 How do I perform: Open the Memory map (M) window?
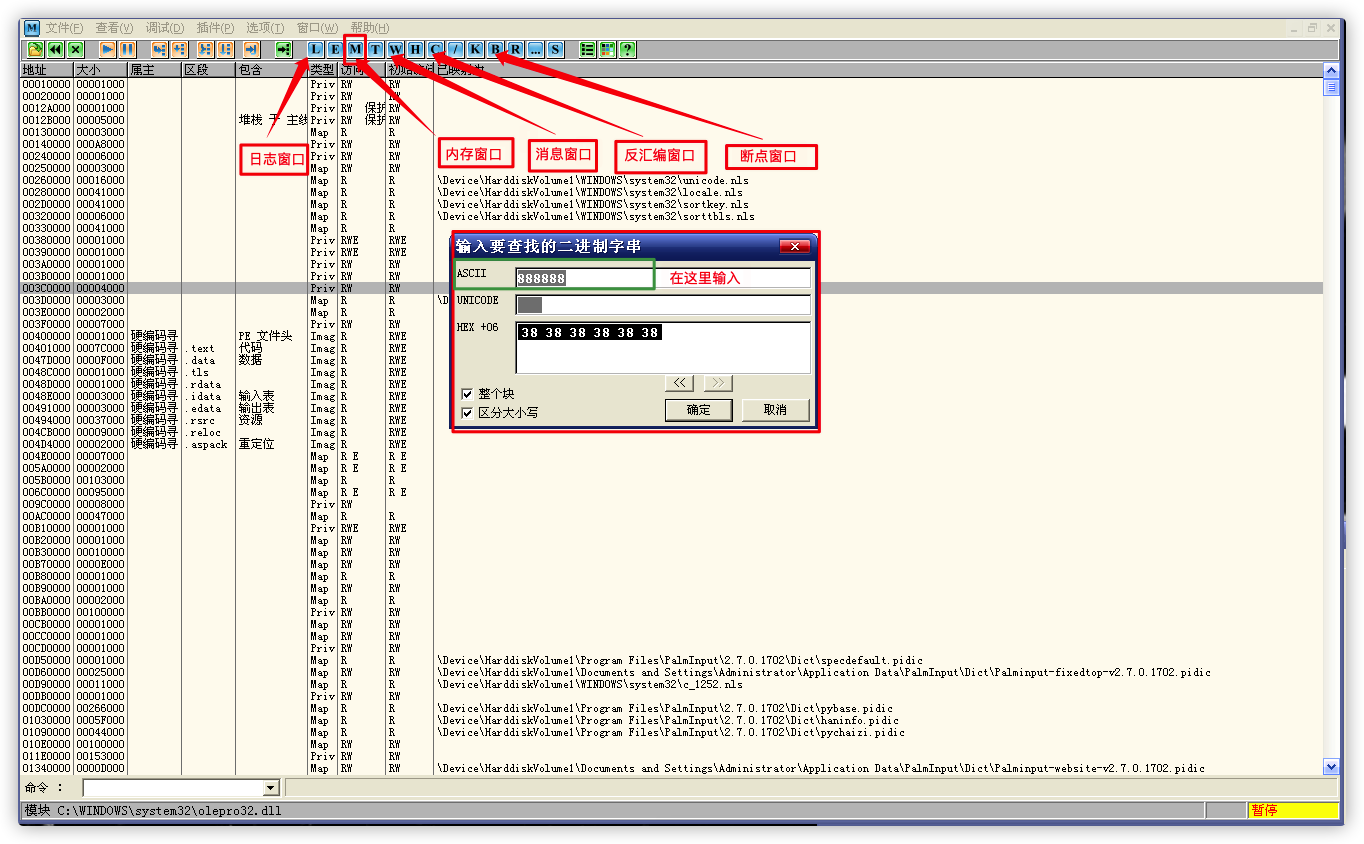(355, 49)
